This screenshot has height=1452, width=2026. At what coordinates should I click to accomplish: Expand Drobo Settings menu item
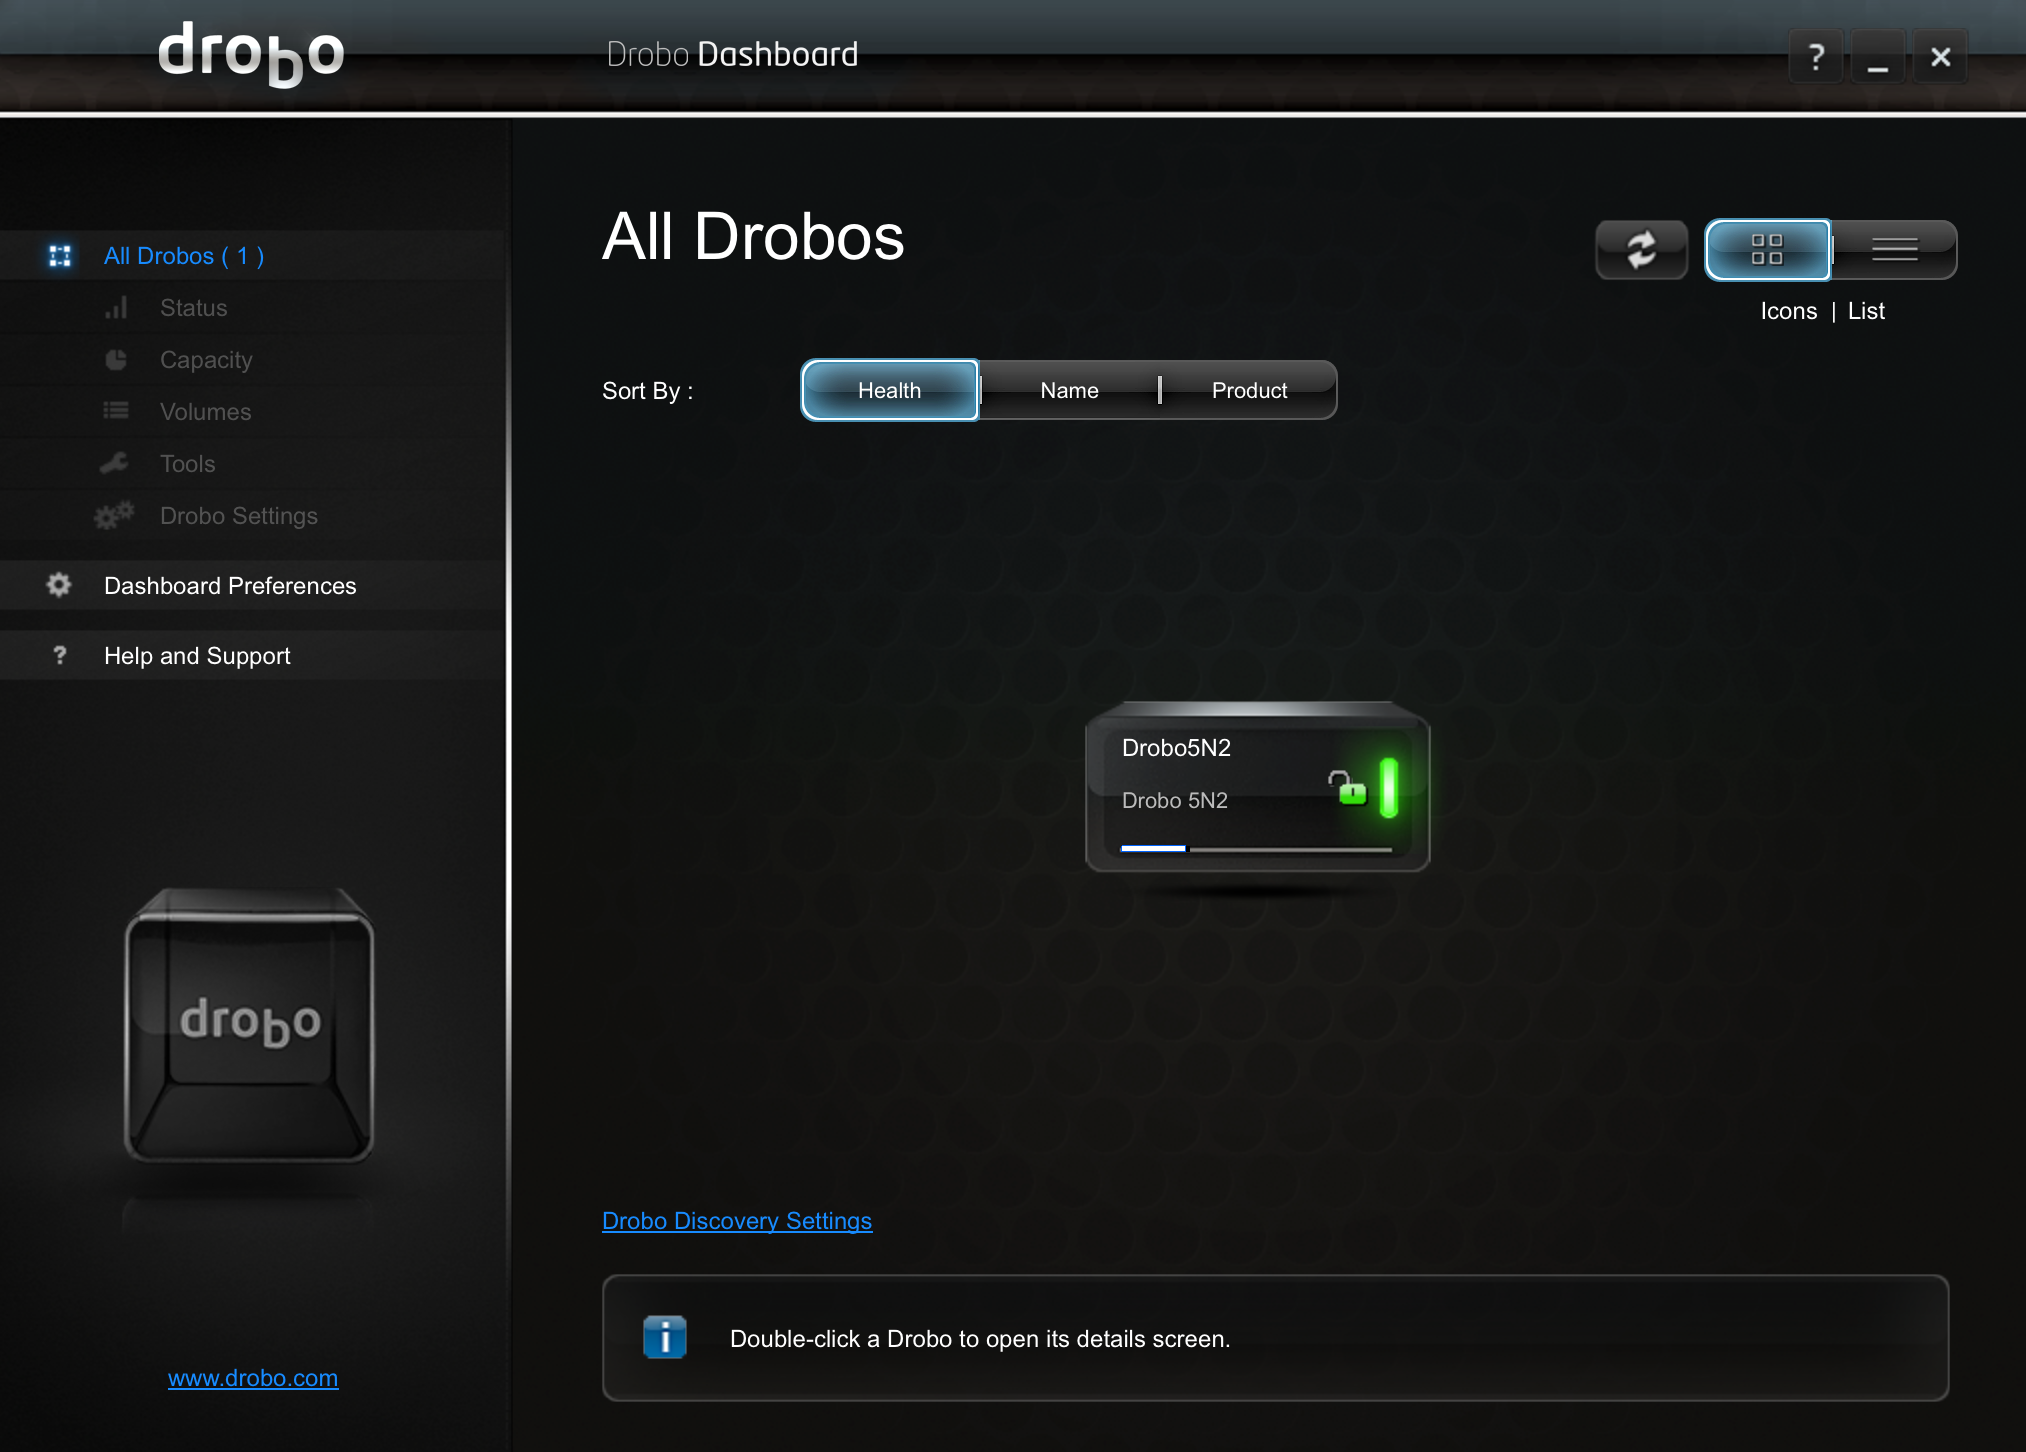[x=237, y=515]
